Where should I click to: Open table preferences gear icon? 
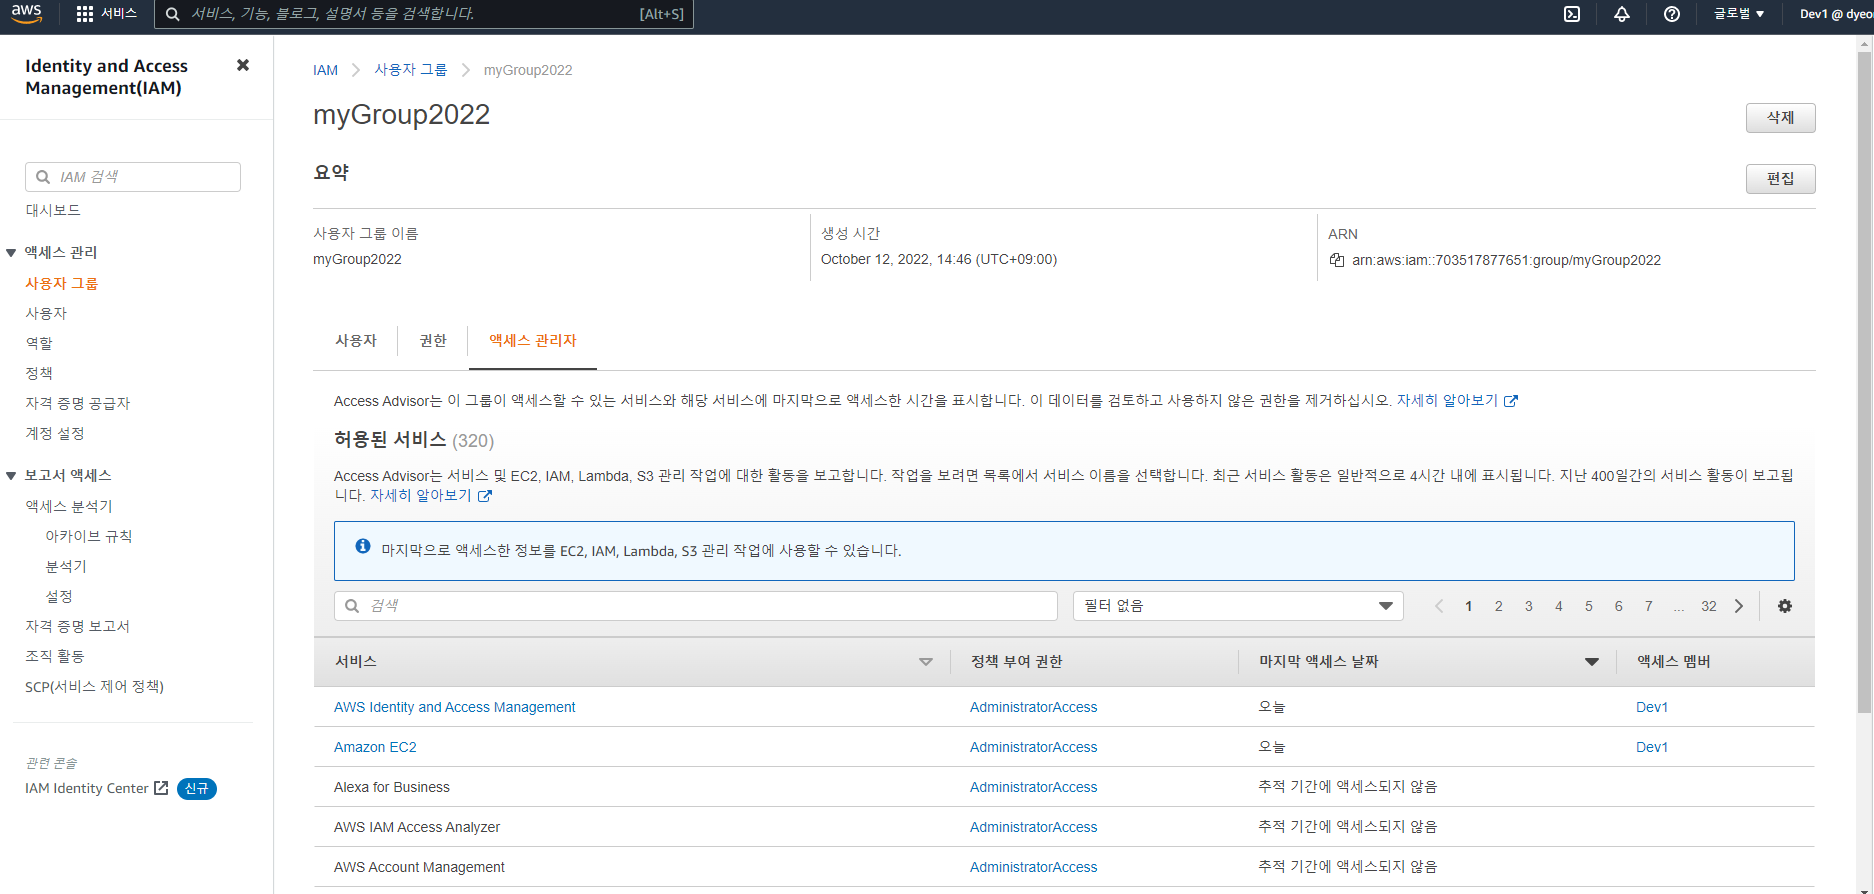coord(1785,606)
